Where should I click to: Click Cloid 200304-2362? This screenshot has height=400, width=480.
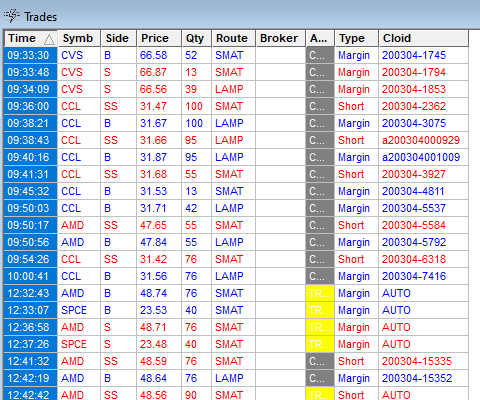click(x=414, y=106)
